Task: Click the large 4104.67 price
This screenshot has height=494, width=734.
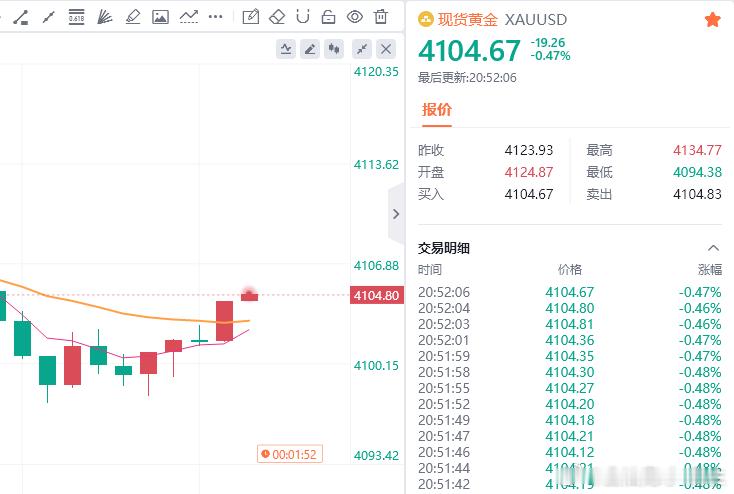Action: [469, 51]
